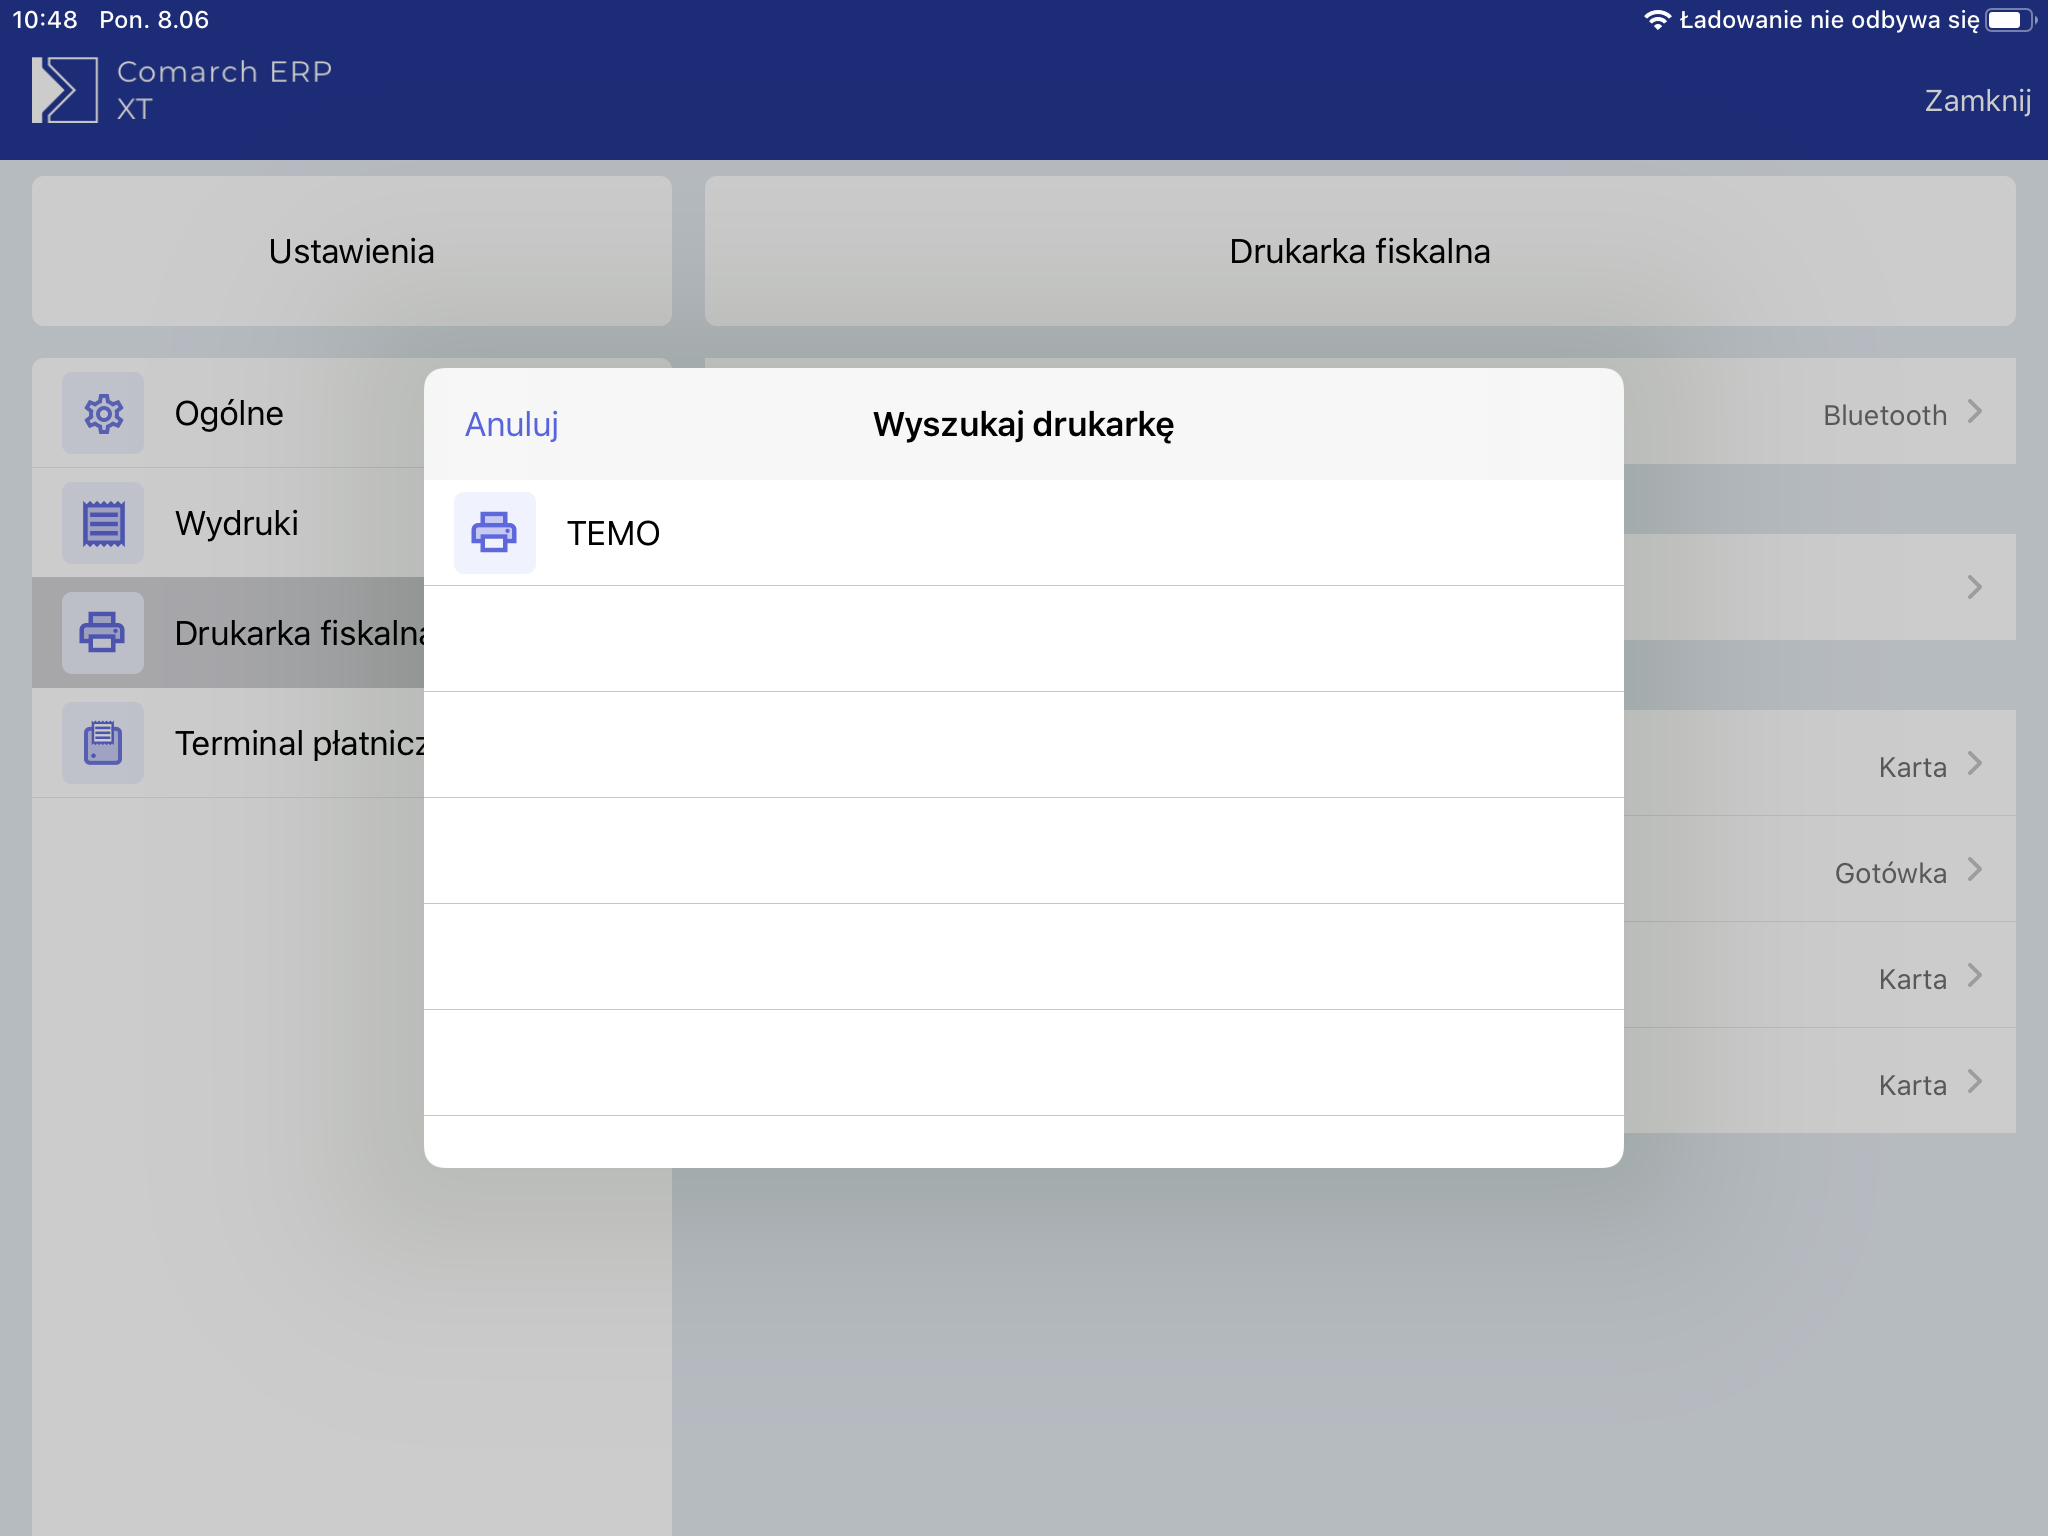The width and height of the screenshot is (2048, 1536).
Task: Expand the Gotówka payment chevron
Action: click(x=1975, y=870)
